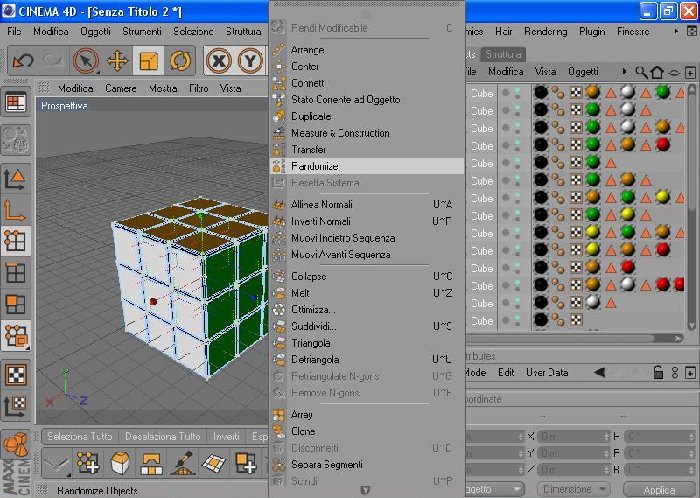Choose Arrange from the open menu
Image resolution: width=700 pixels, height=498 pixels.
click(x=367, y=50)
